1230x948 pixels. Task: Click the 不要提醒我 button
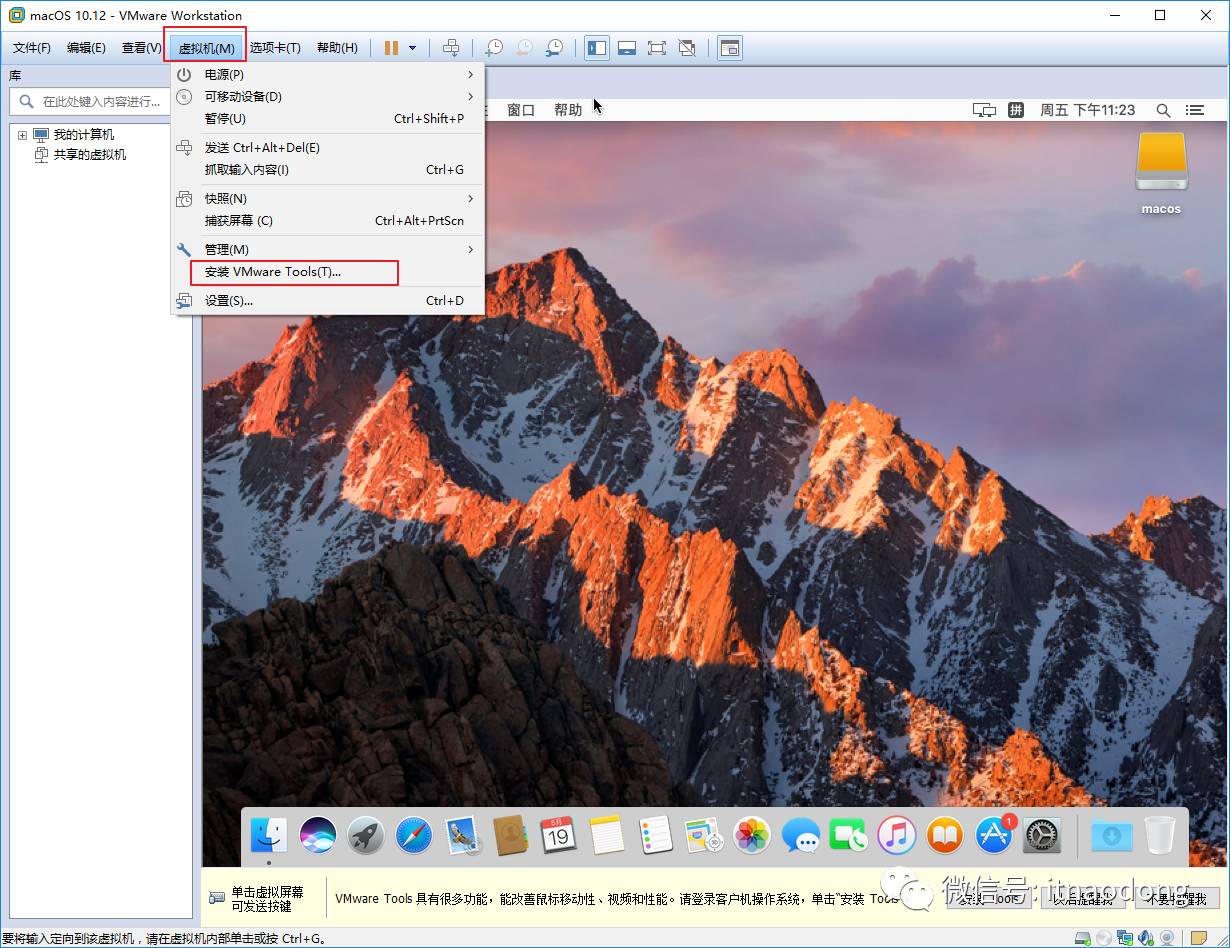1178,898
